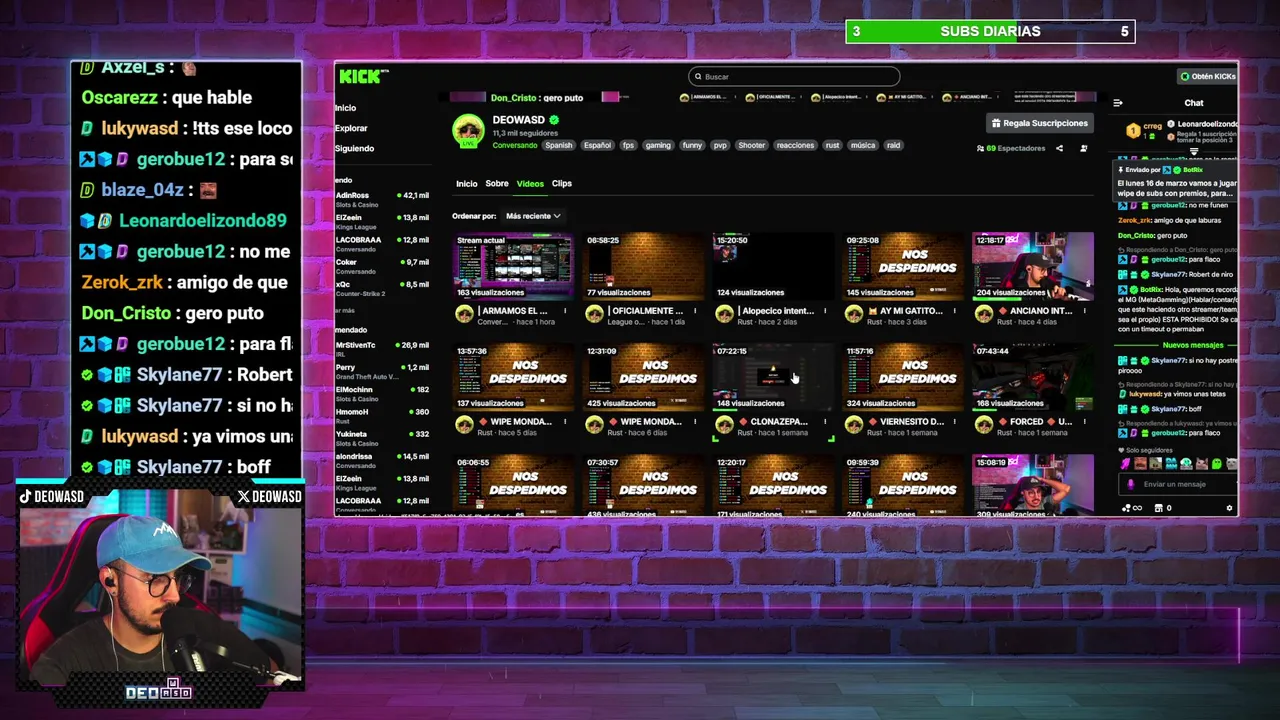Click the SUBS DIARIAS progress bar

(x=991, y=32)
